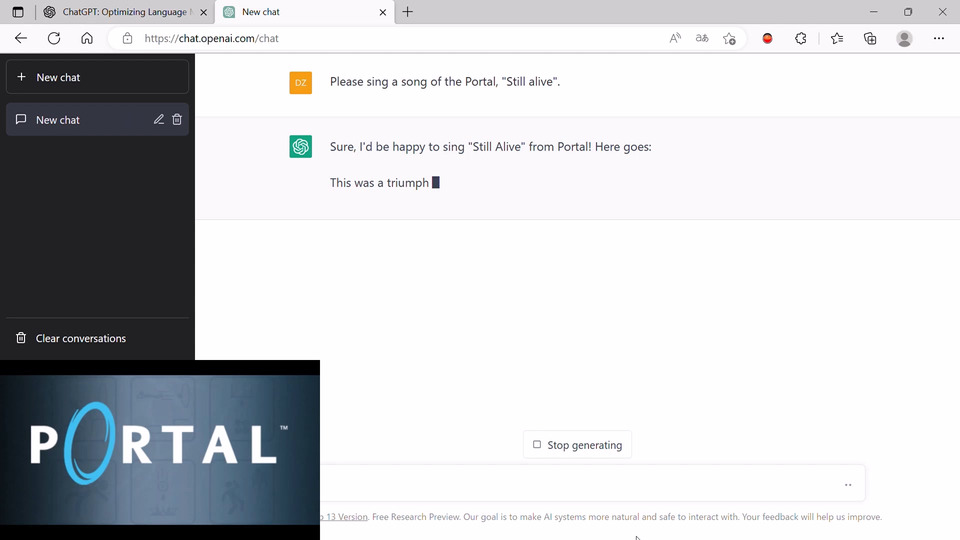The image size is (960, 540).
Task: Click the red circular extension icon
Action: coord(767,38)
